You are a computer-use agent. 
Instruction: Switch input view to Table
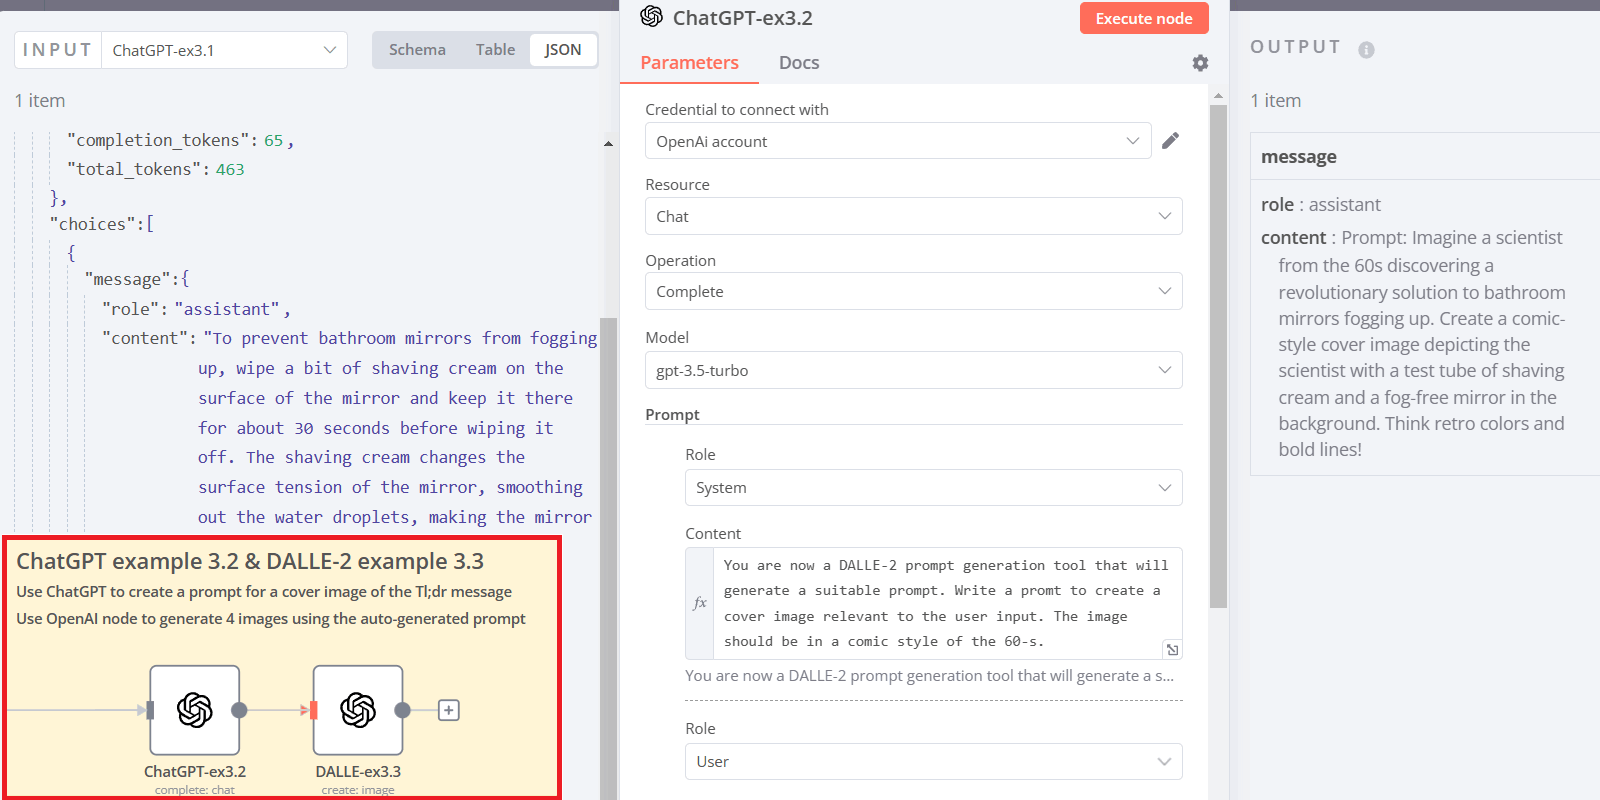coord(495,50)
